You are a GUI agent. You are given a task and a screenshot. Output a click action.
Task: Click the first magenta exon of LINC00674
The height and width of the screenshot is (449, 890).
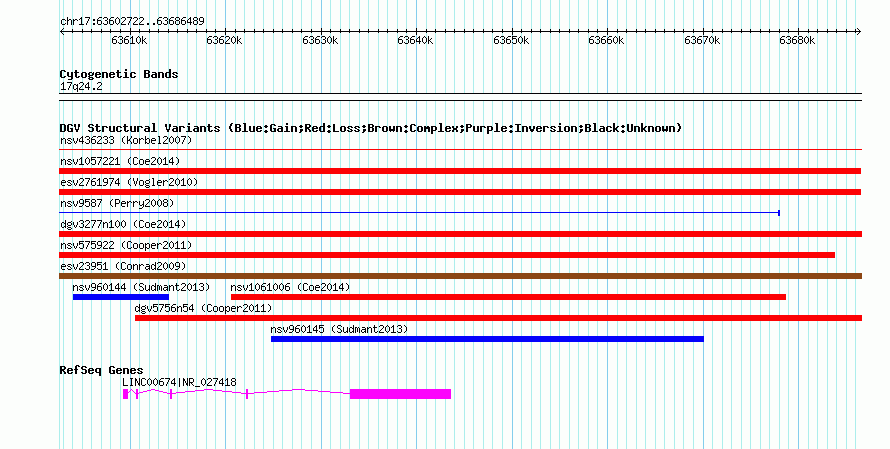[125, 394]
